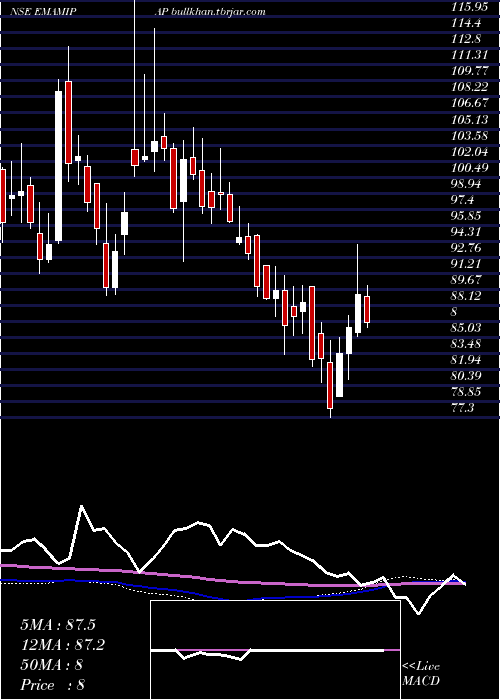This screenshot has width=500, height=700.
Task: Click the <<Live label
Action: click(421, 667)
